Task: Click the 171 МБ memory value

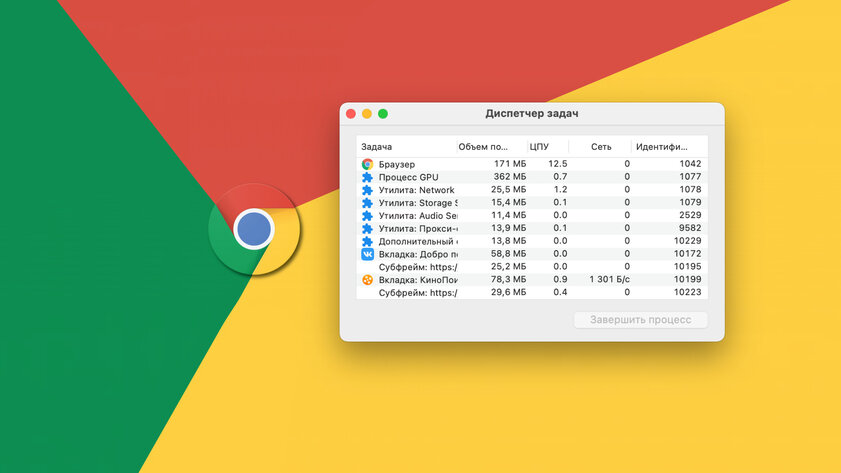Action: coord(510,164)
